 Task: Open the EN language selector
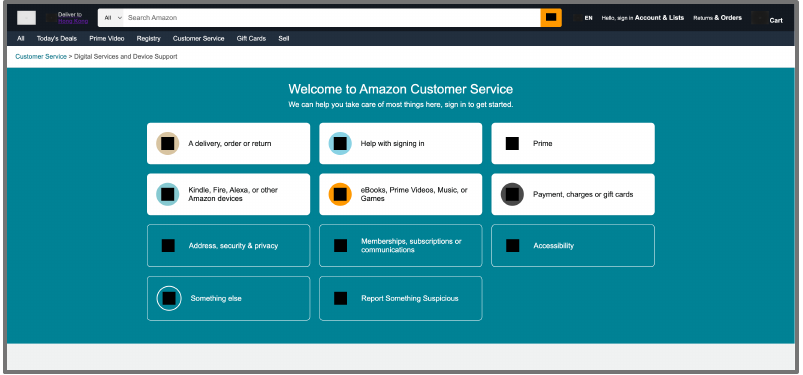(583, 18)
